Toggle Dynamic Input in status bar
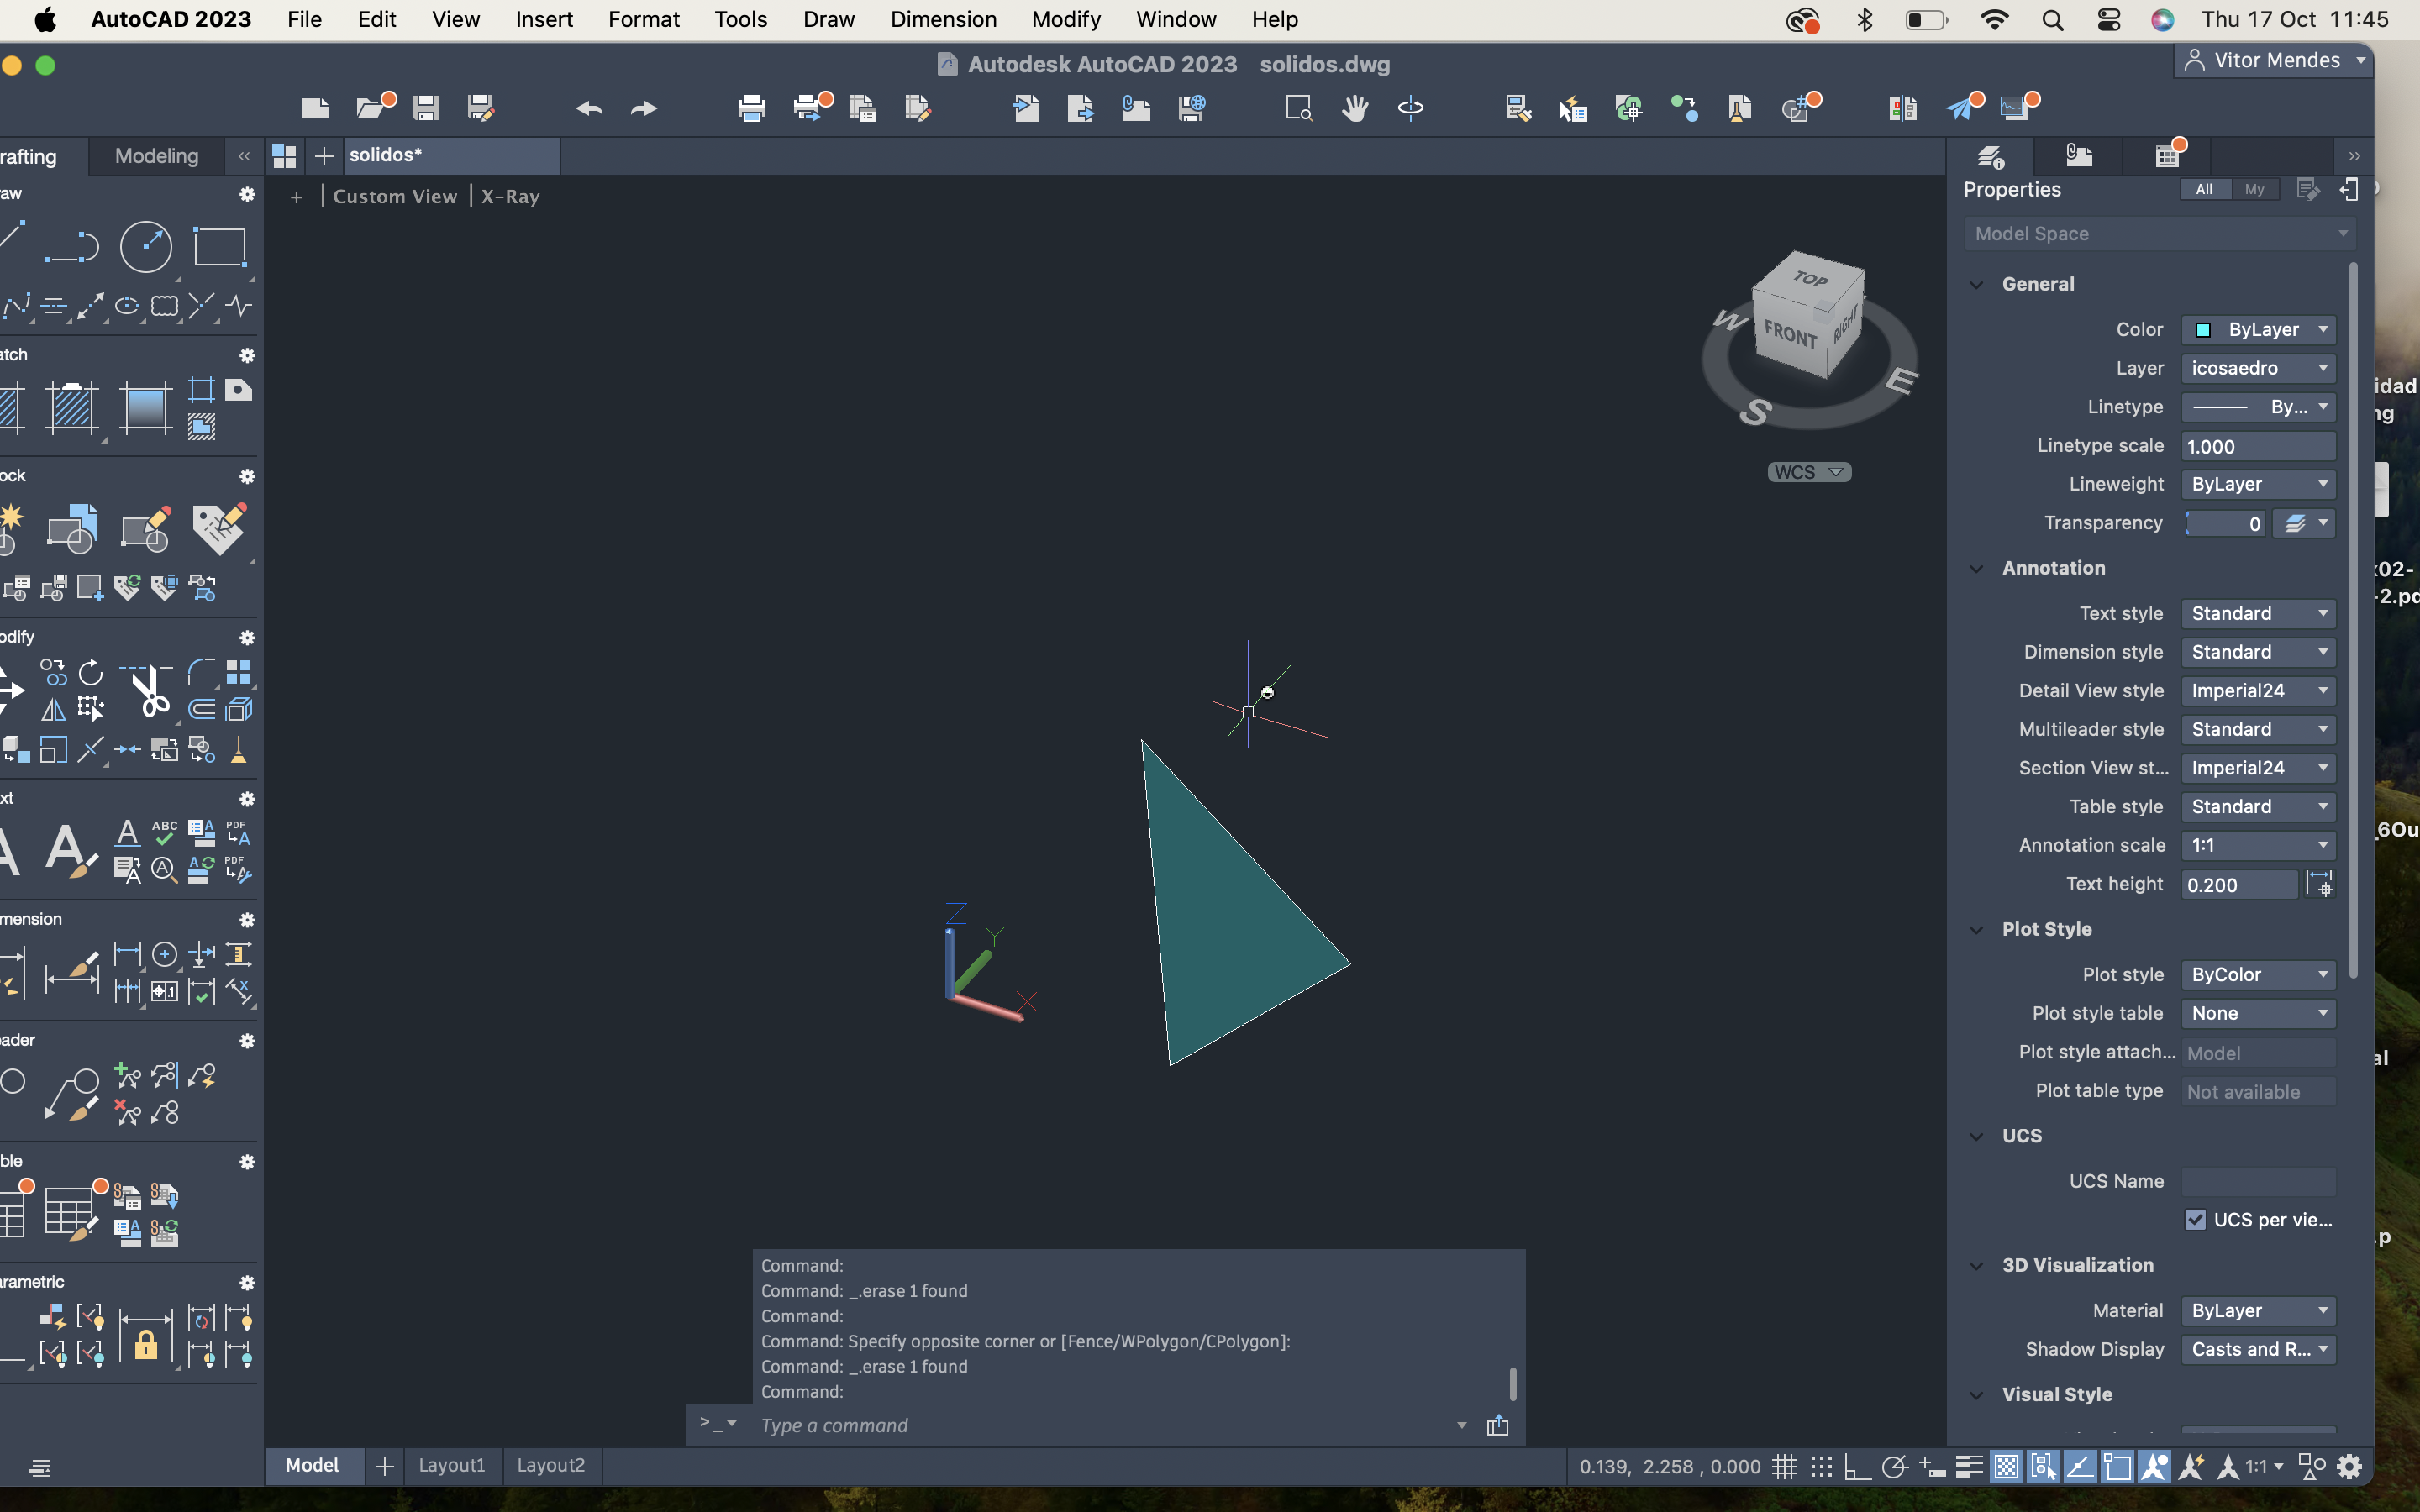 1932,1467
